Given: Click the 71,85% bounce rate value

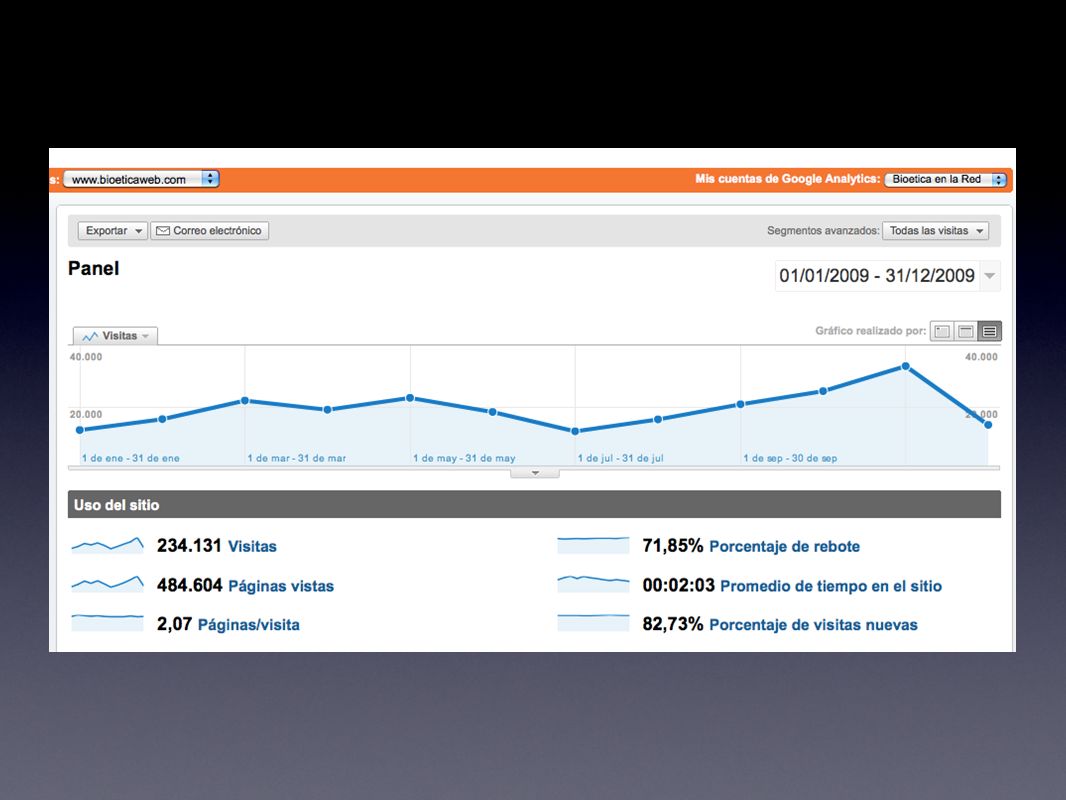Looking at the screenshot, I should [x=672, y=546].
